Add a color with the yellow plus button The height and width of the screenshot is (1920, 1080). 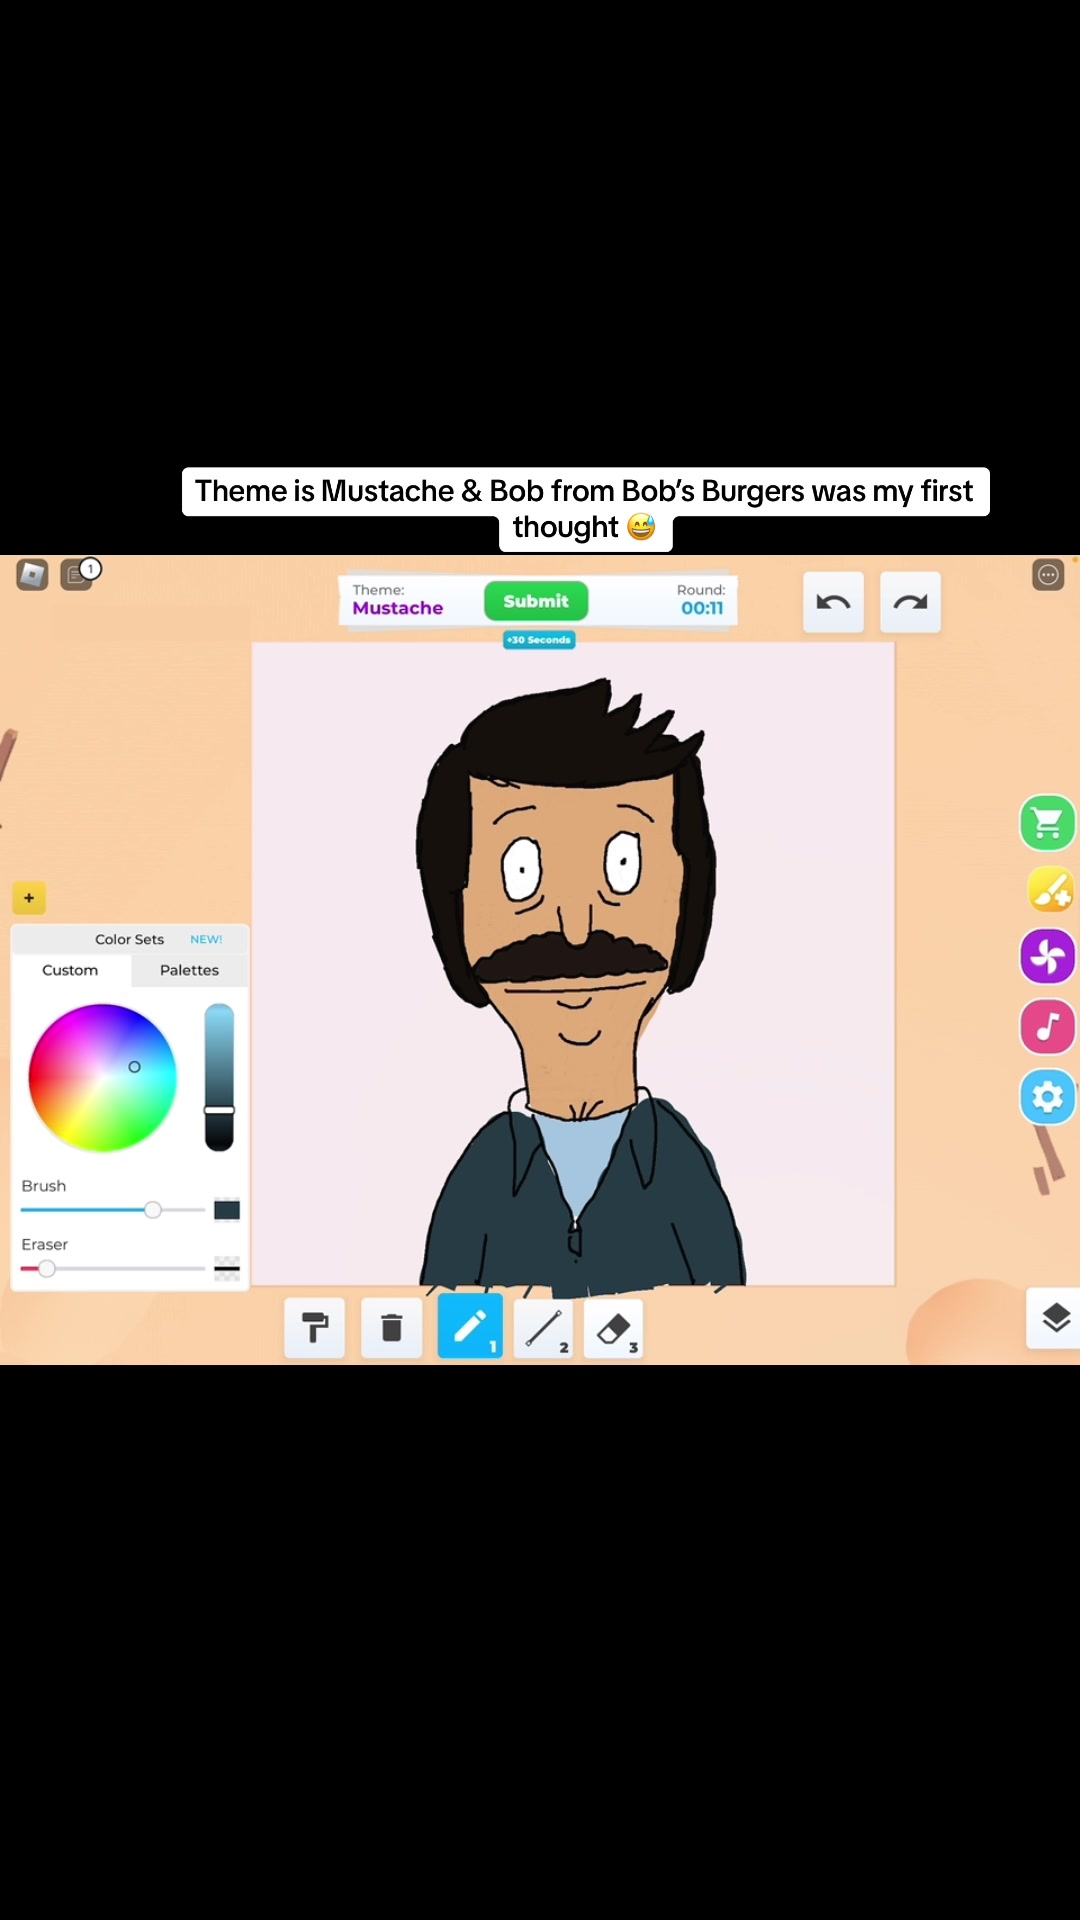point(29,898)
